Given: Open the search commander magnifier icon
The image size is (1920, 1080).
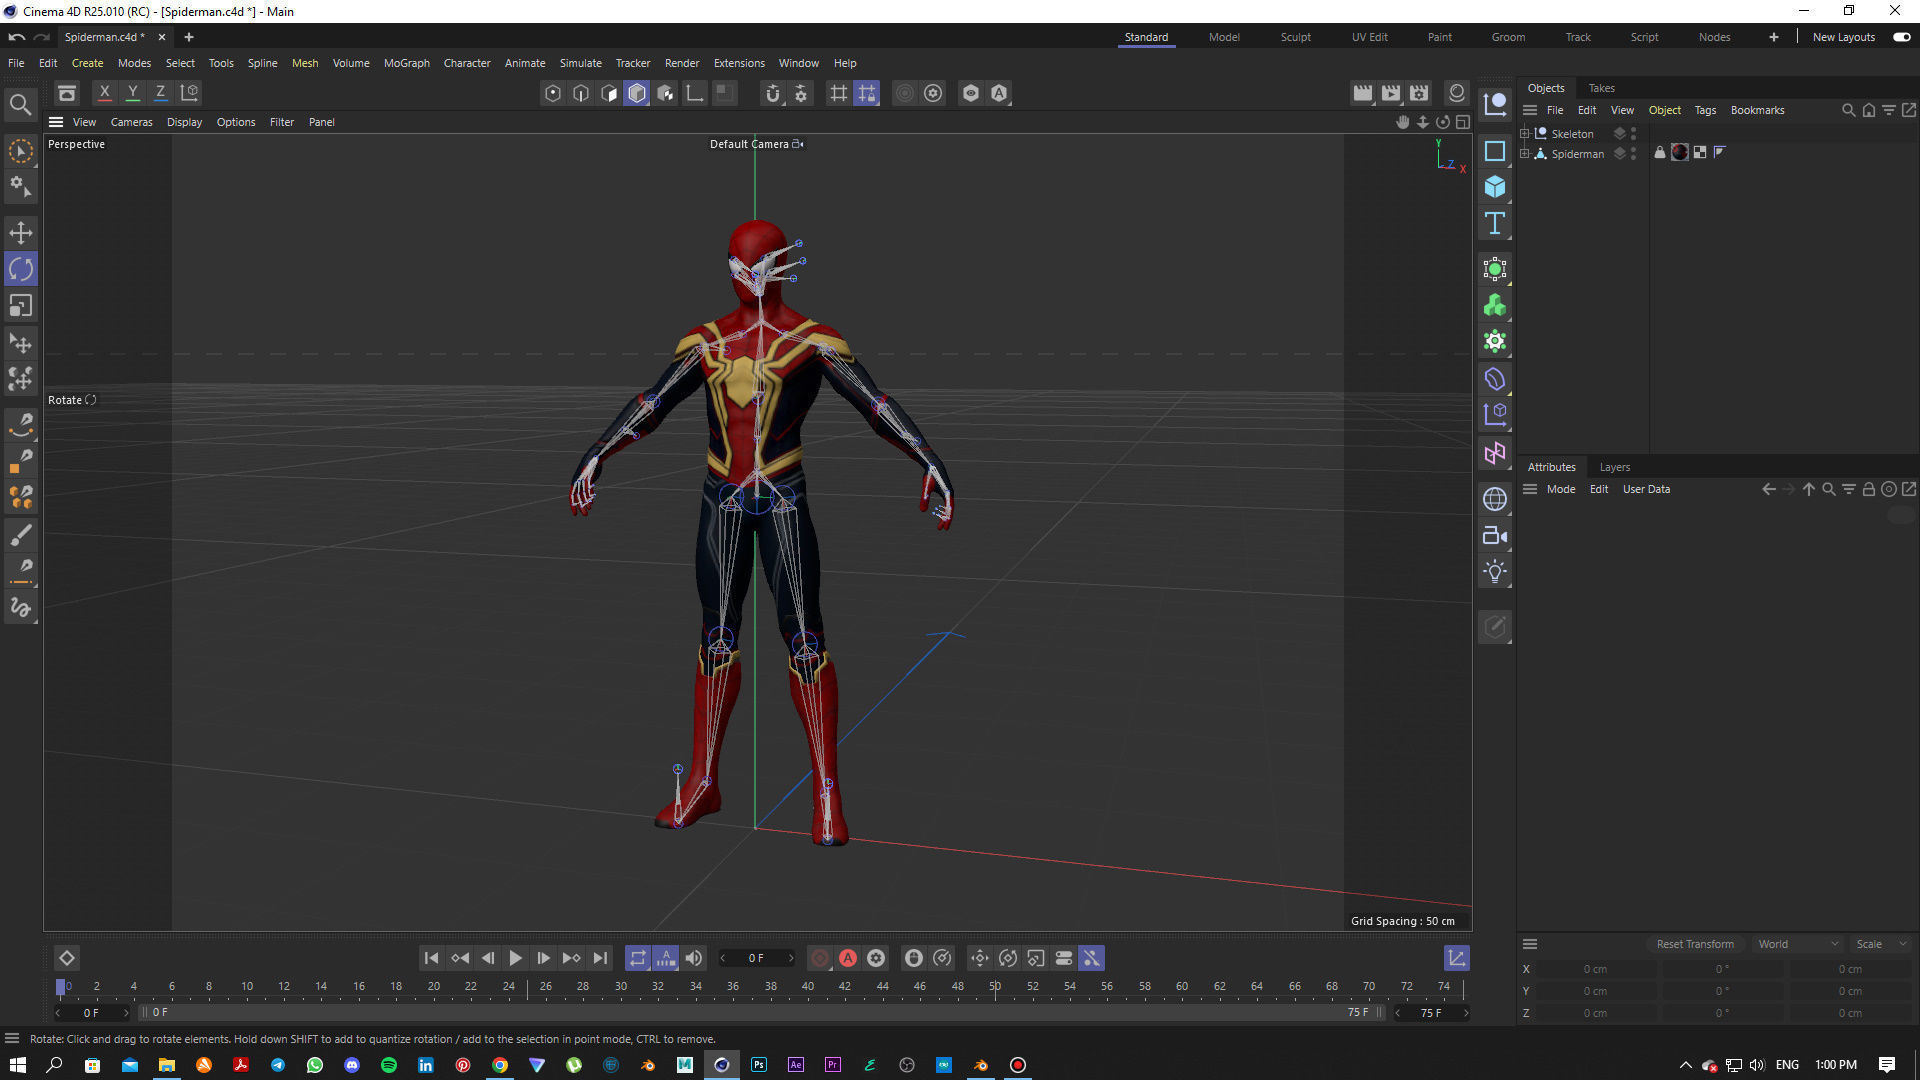Looking at the screenshot, I should click(x=20, y=104).
